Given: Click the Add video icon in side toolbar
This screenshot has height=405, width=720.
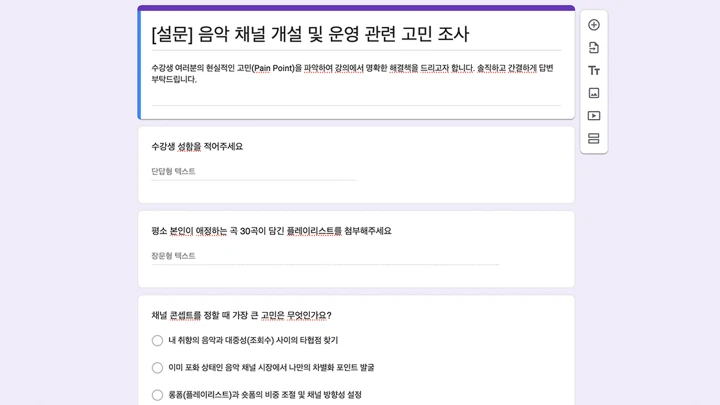Looking at the screenshot, I should tap(594, 116).
